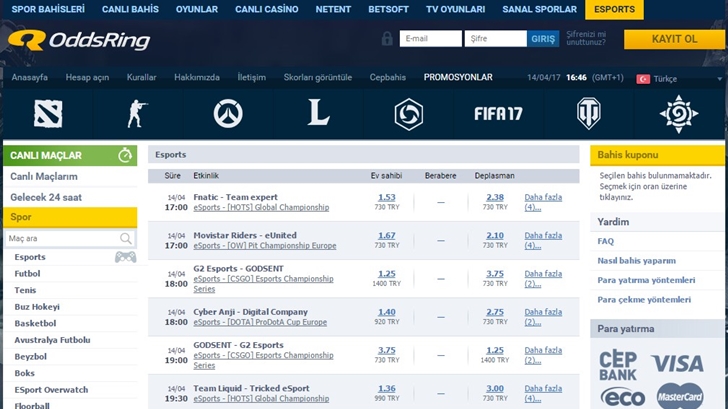728x409 pixels.
Task: Select odds 2.75 for Digital Company
Action: coord(495,312)
